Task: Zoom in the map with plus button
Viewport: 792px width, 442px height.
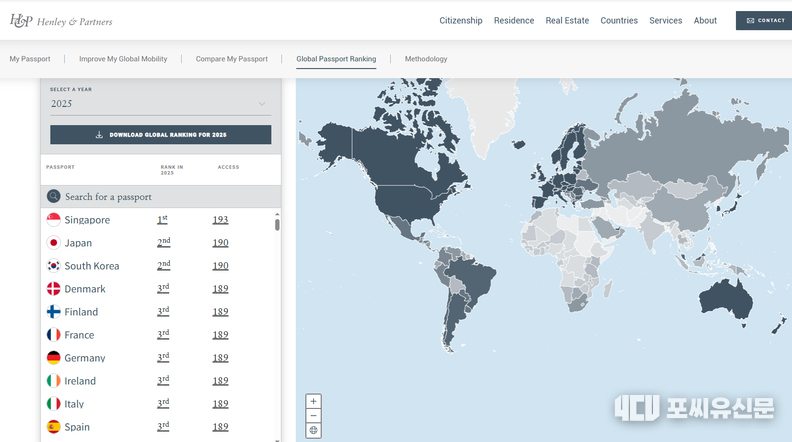Action: tap(313, 402)
